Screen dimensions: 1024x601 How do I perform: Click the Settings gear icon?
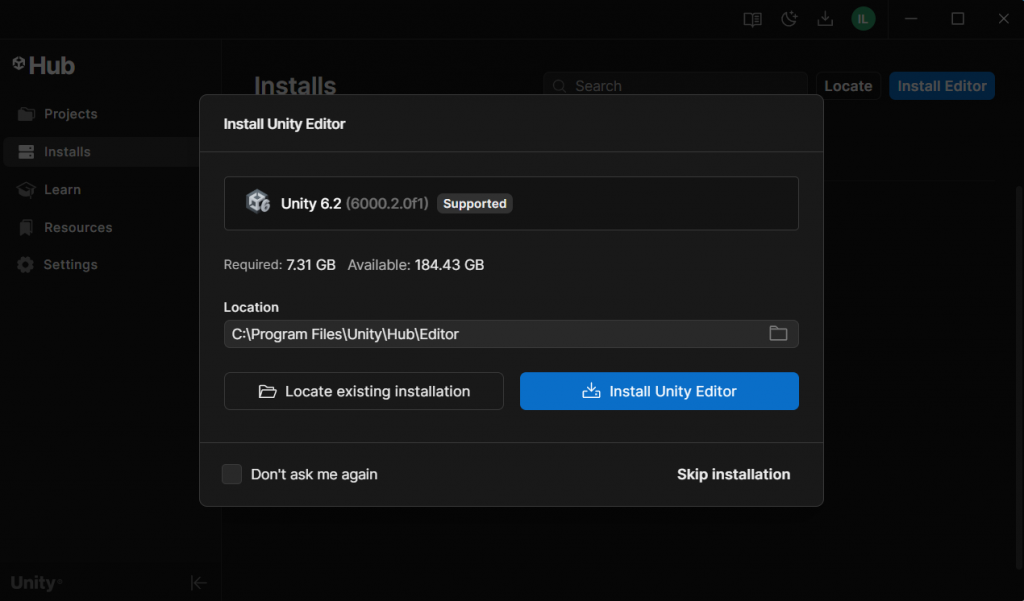[25, 265]
